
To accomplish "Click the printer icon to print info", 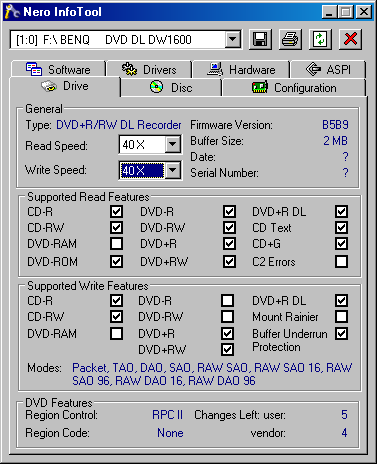I will [290, 40].
